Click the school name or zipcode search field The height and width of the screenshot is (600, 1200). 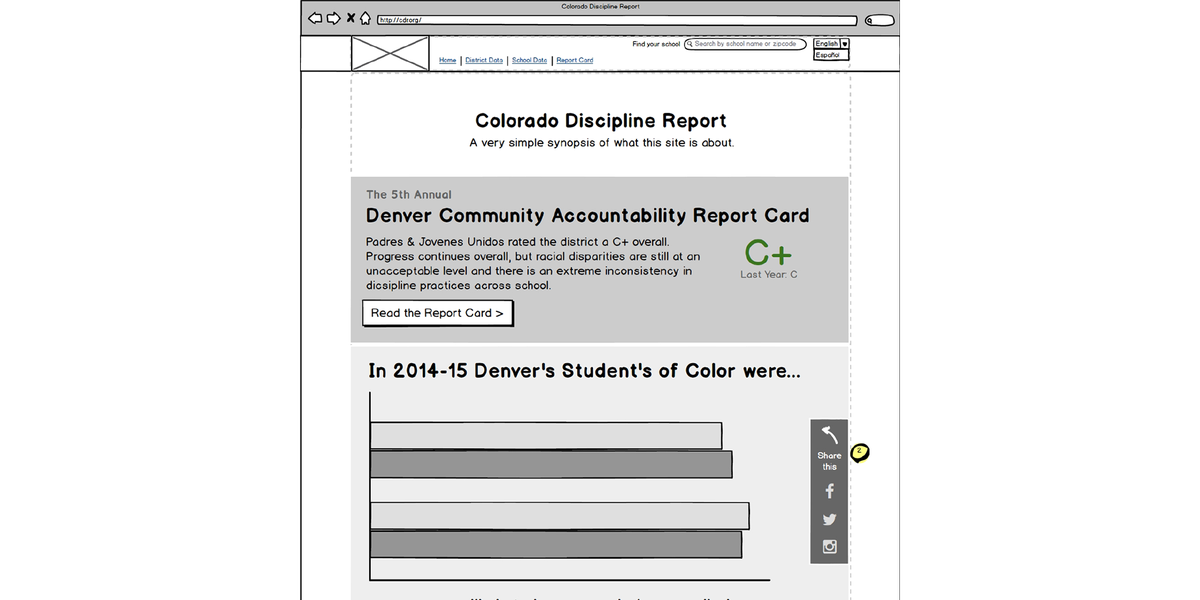745,44
